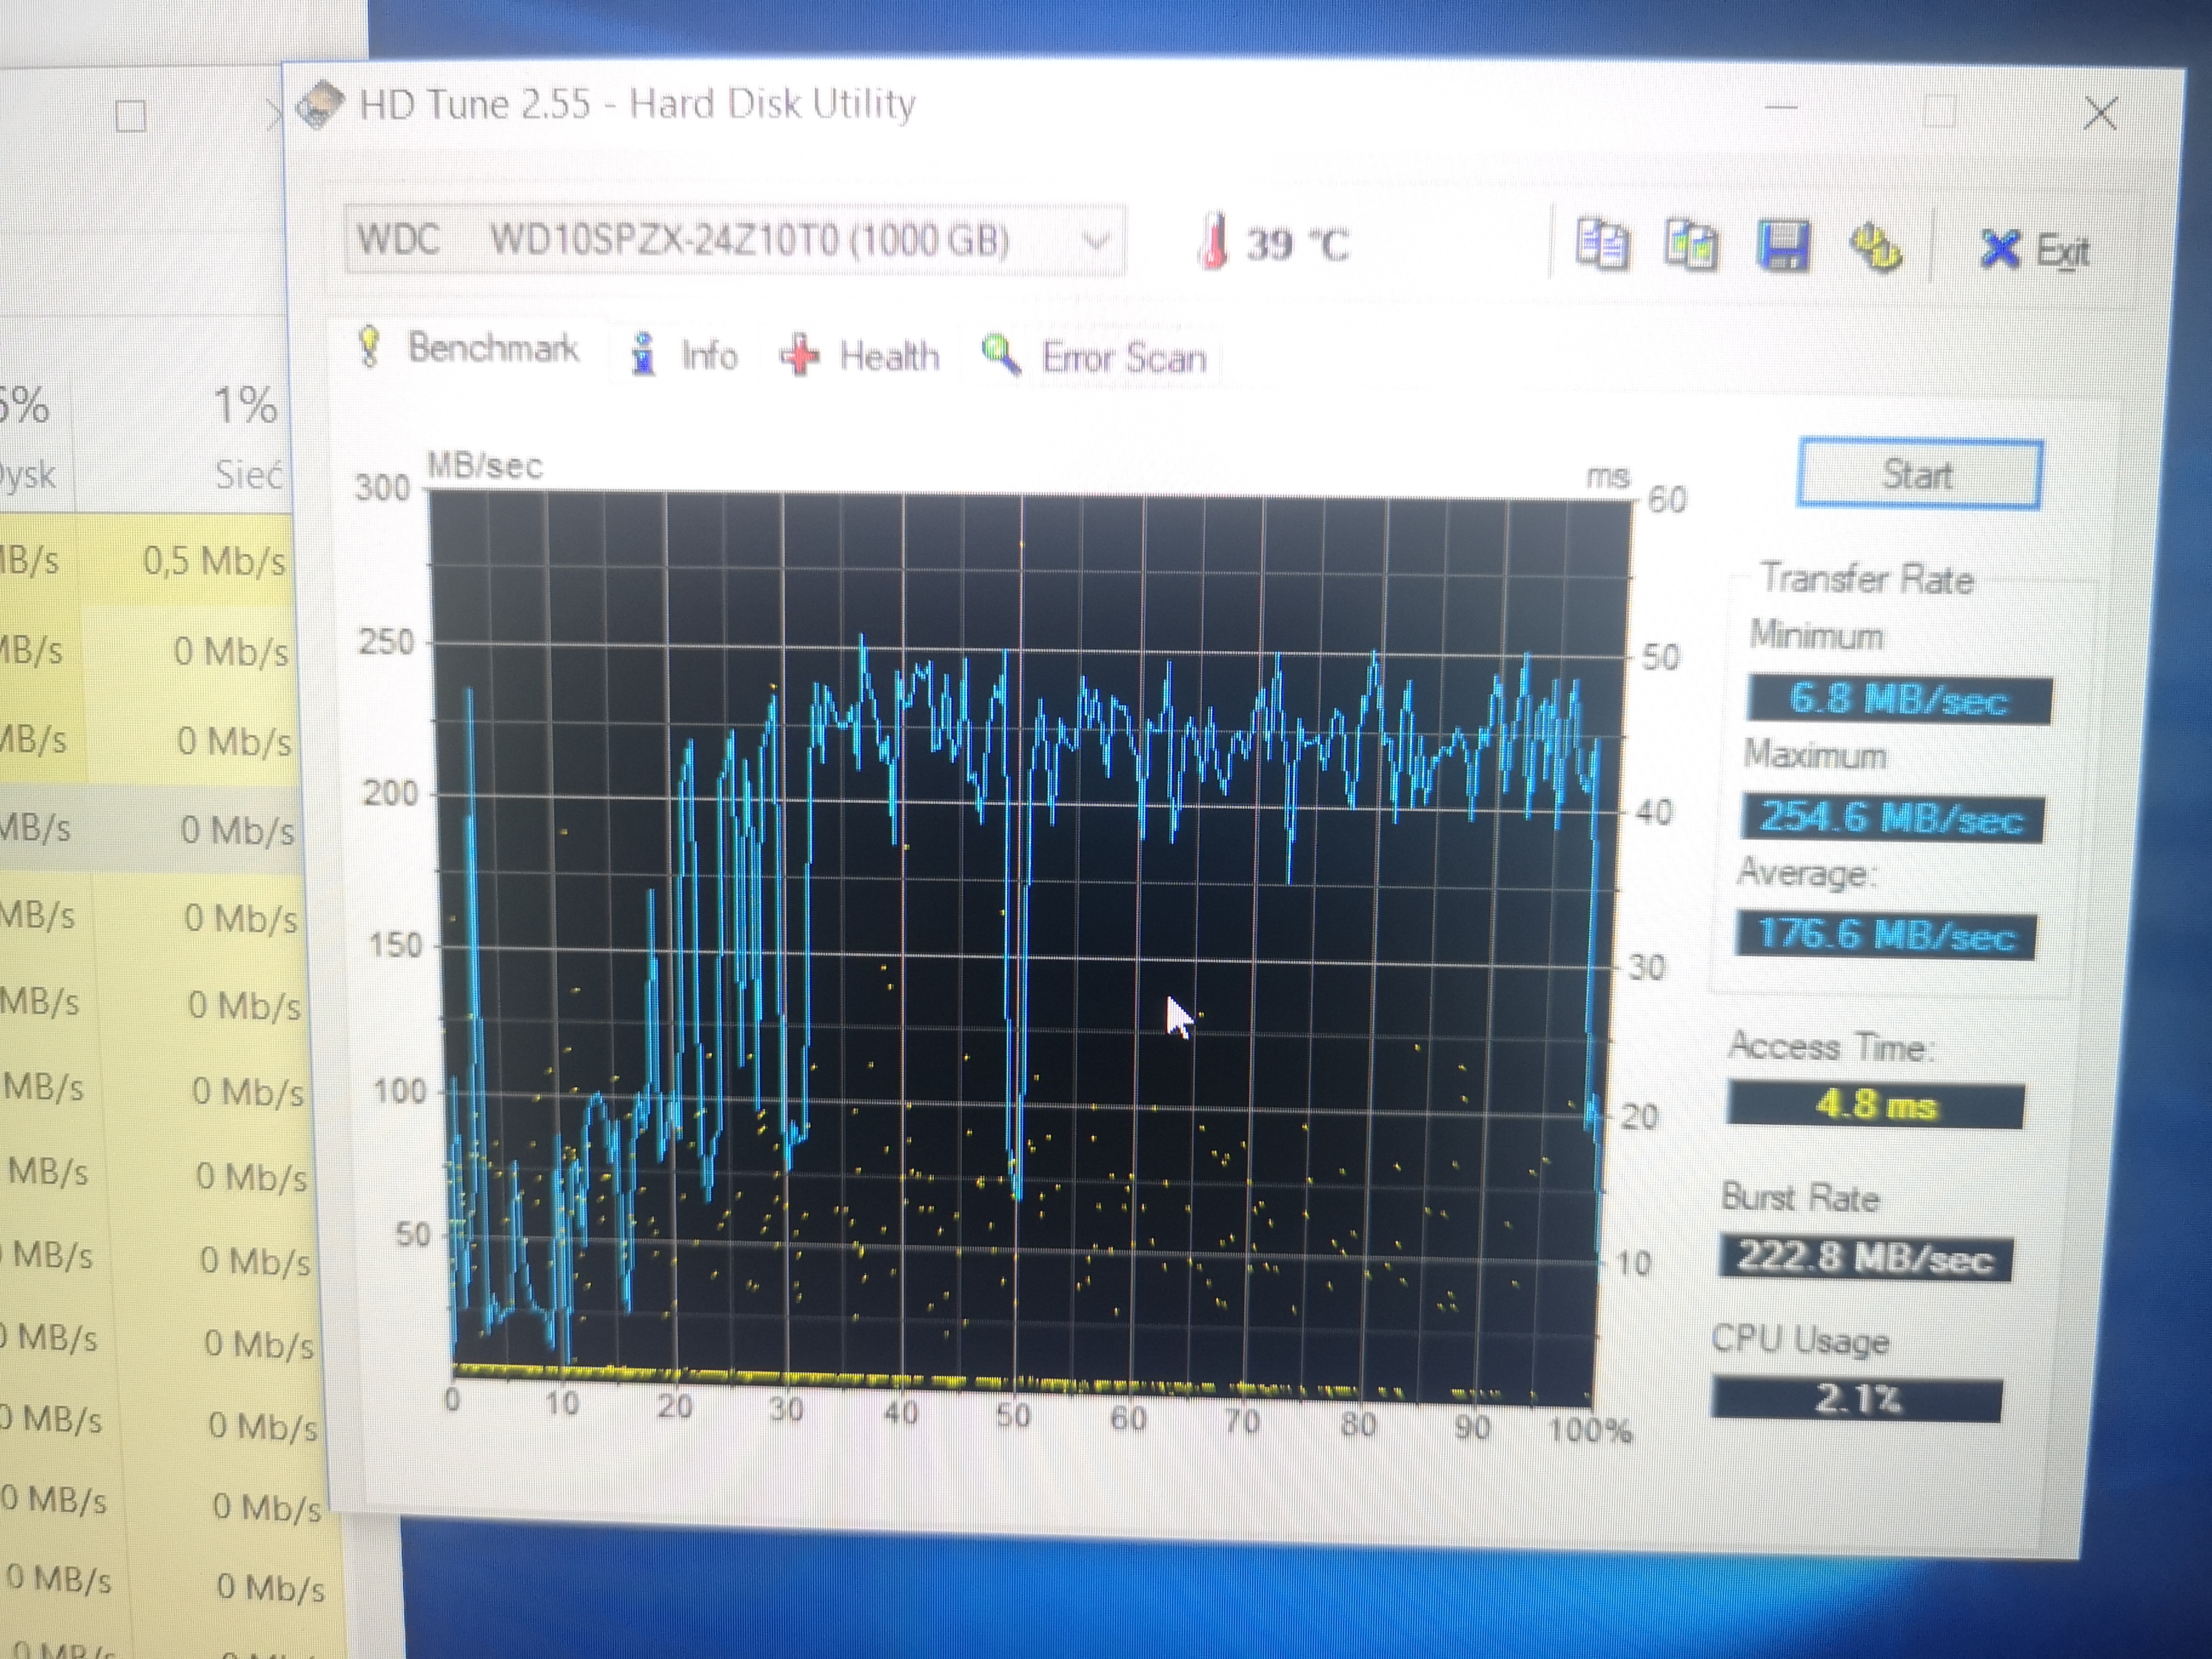The width and height of the screenshot is (2212, 1659).
Task: Open the options icon in the toolbar
Action: click(x=1875, y=248)
